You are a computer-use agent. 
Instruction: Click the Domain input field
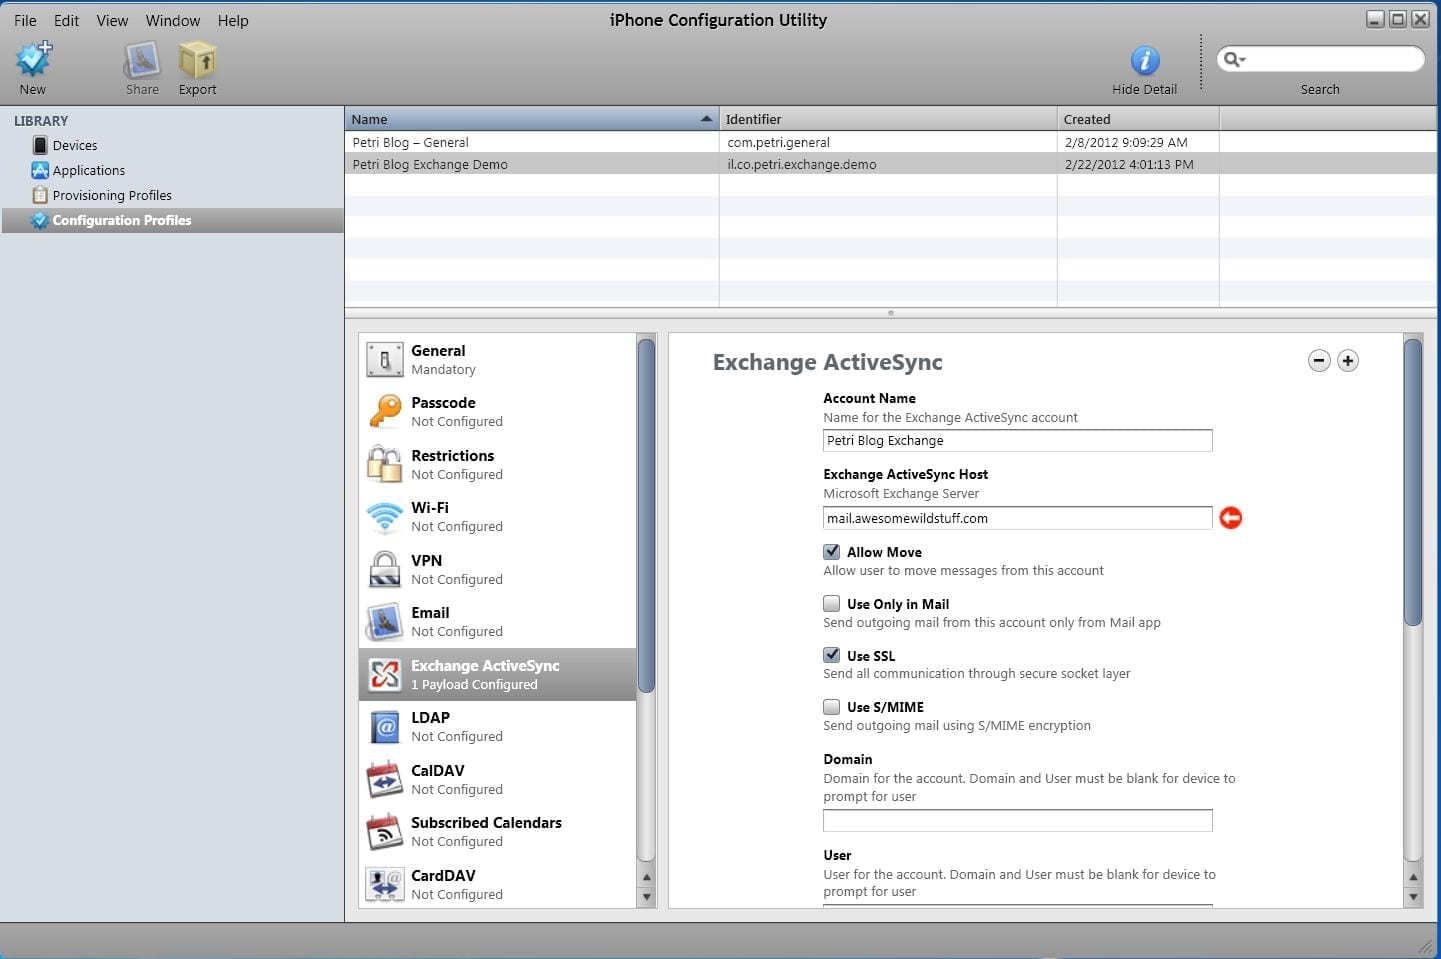tap(1017, 821)
